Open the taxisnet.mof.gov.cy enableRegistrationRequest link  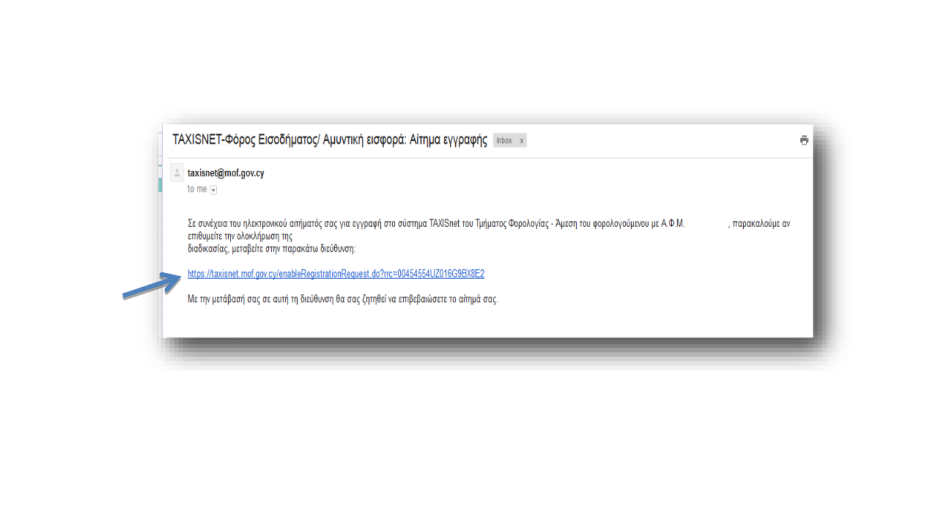click(x=336, y=273)
